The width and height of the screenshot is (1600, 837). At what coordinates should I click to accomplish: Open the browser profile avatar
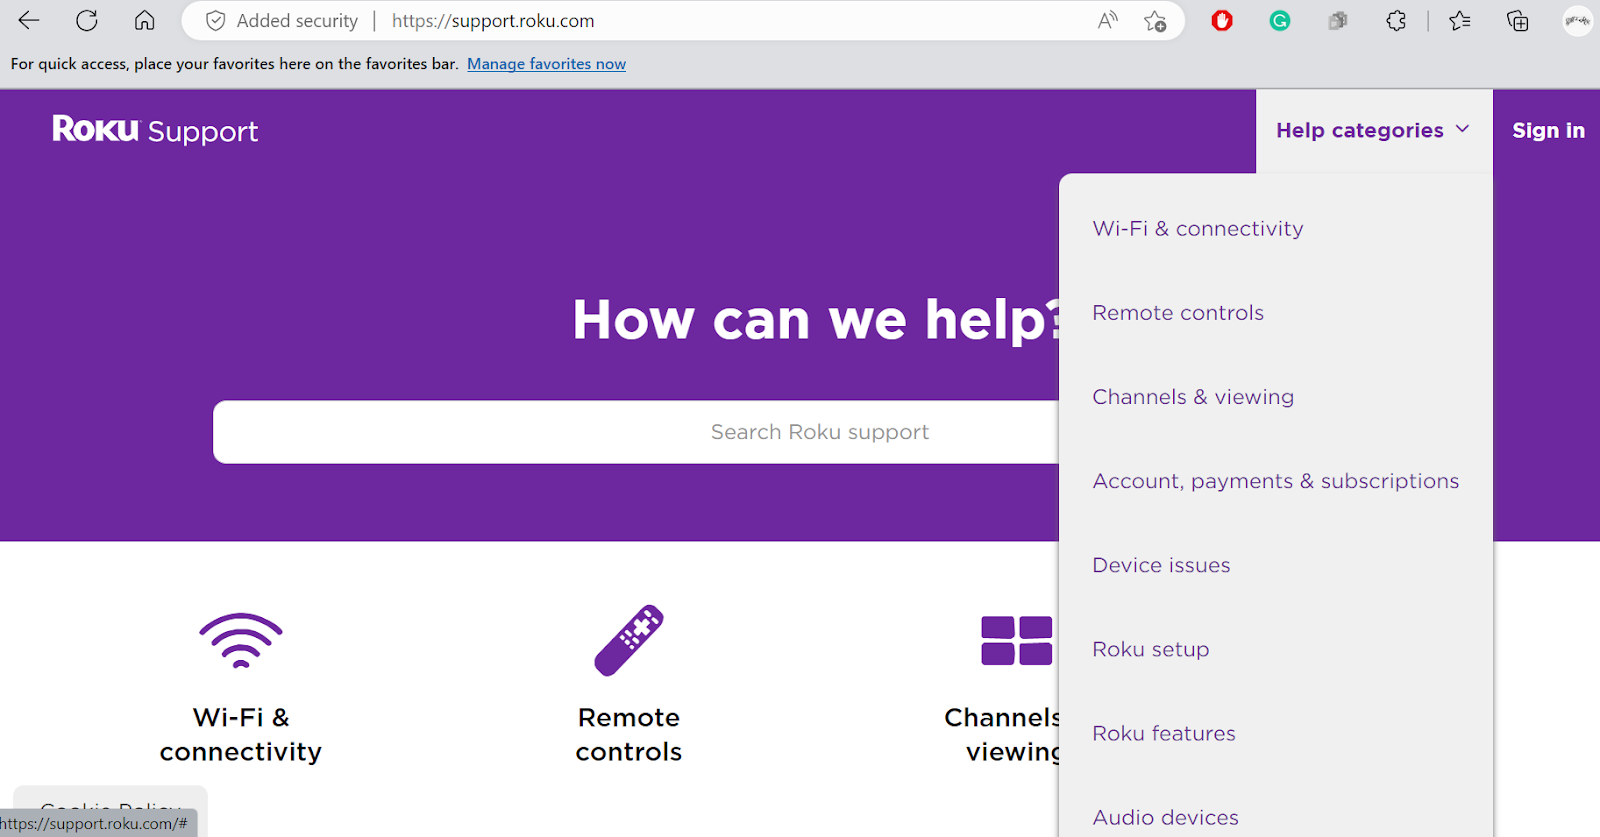point(1577,21)
